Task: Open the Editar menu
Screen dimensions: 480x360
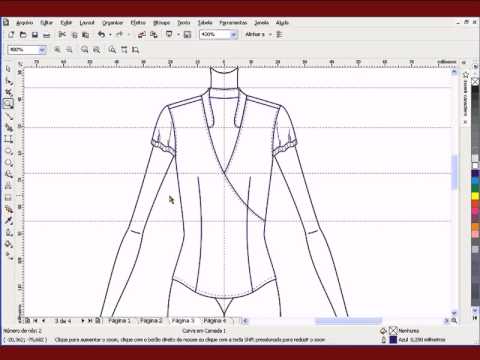Action: 47,23
